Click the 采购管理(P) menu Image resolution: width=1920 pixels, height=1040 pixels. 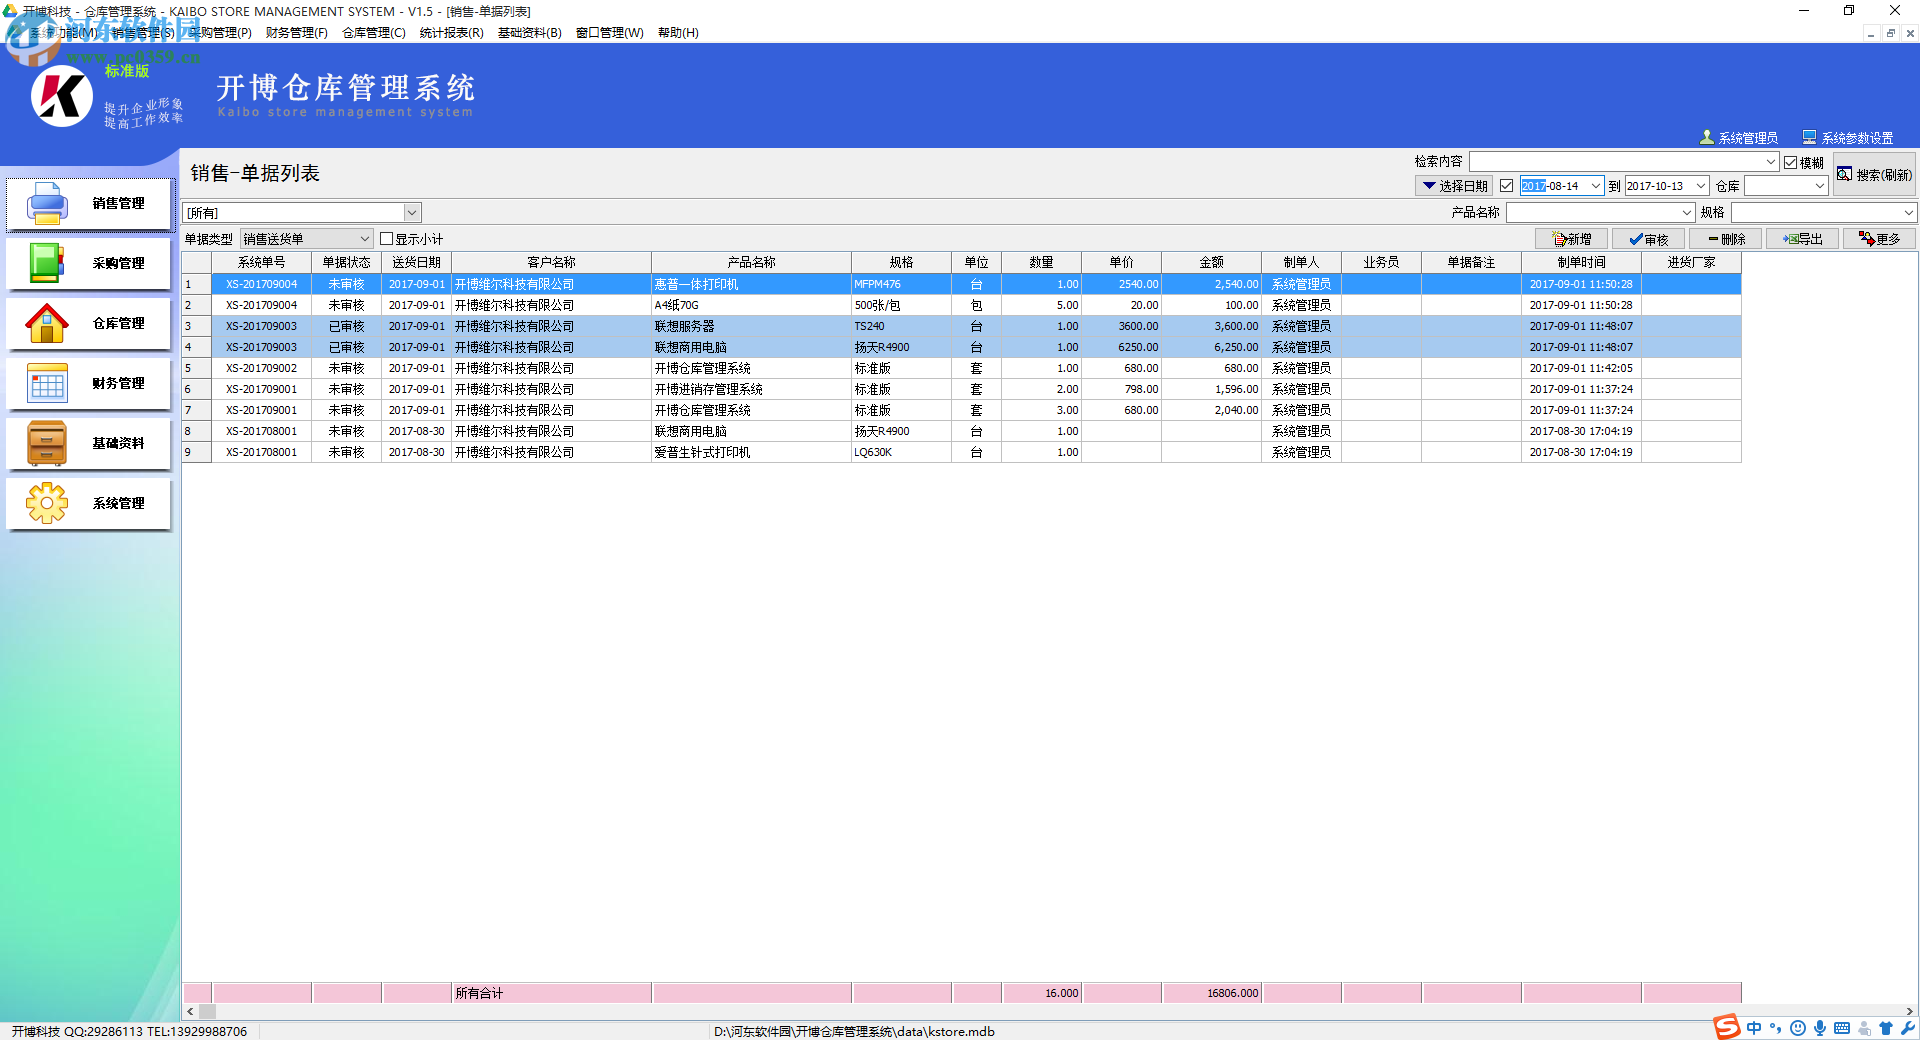tap(220, 33)
